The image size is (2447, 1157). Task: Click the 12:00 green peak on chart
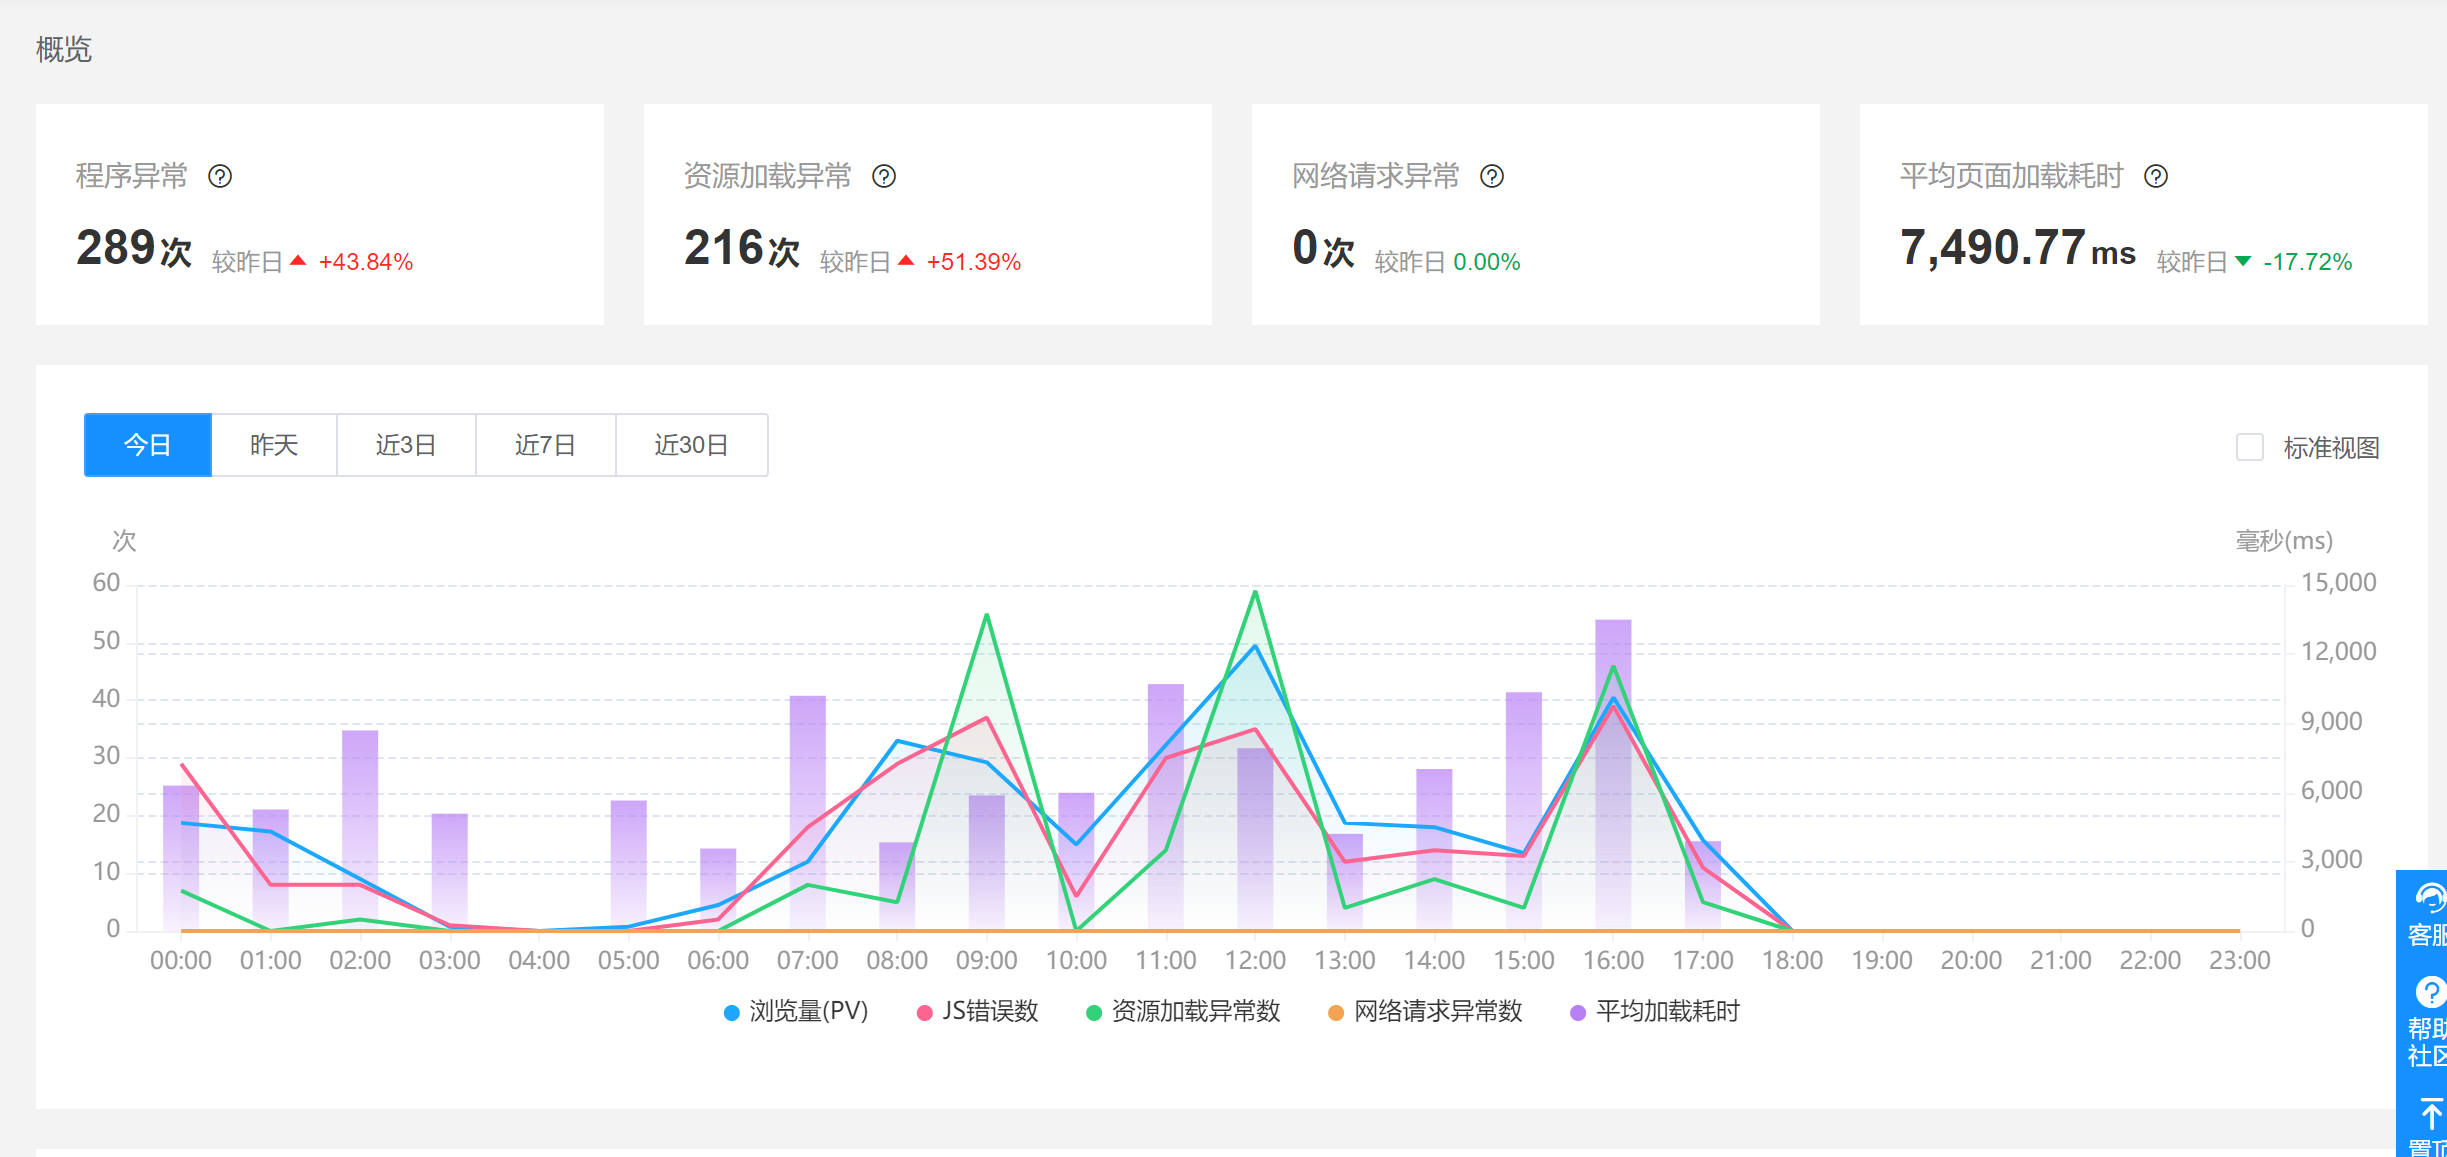click(1255, 593)
